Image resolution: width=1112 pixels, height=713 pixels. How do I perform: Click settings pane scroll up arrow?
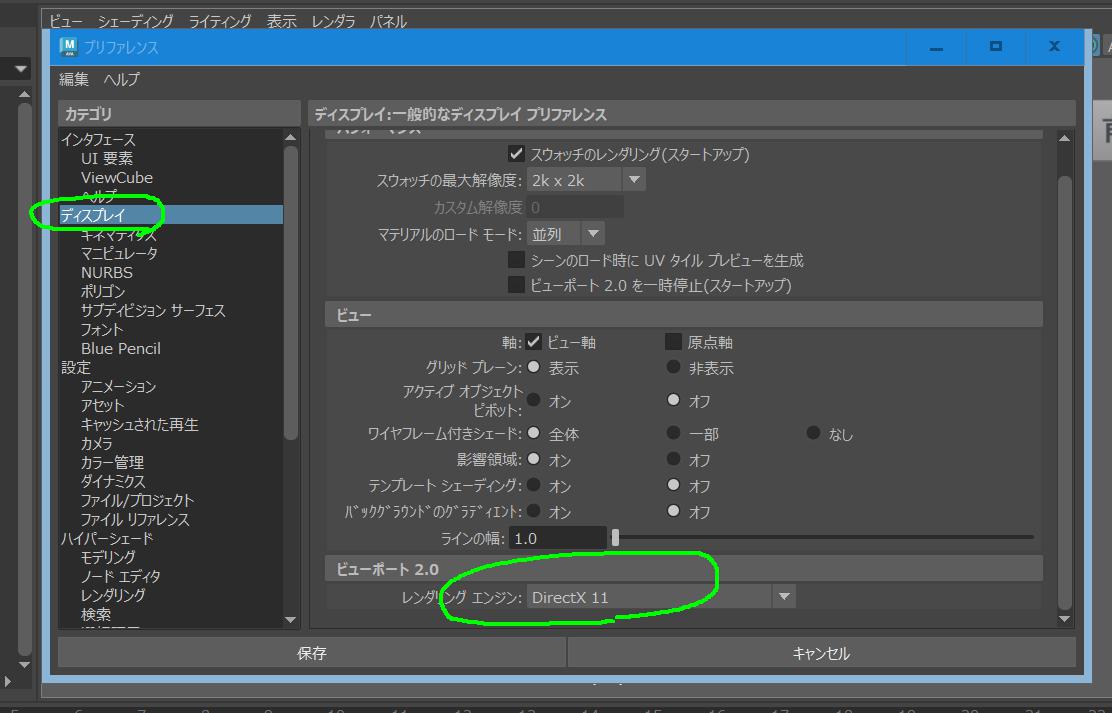click(x=1064, y=138)
